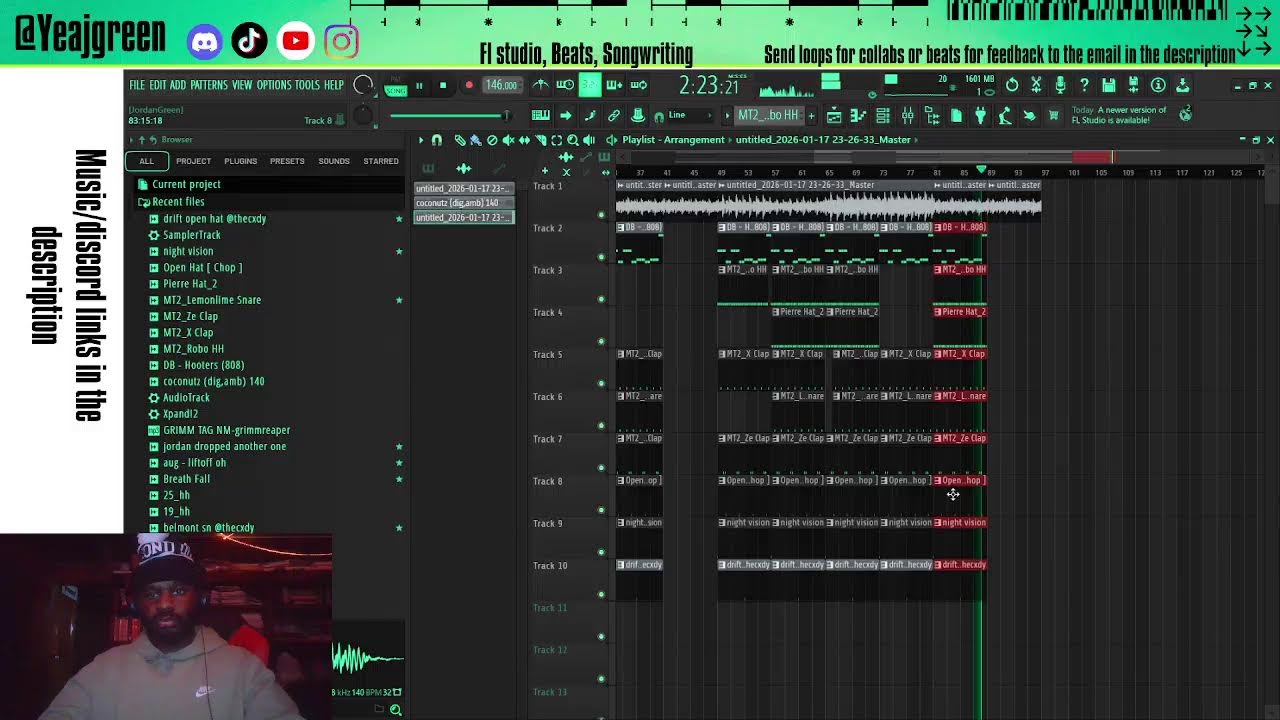Open the Channel rack window
Viewport: 1280px width, 720px height.
(x=882, y=116)
